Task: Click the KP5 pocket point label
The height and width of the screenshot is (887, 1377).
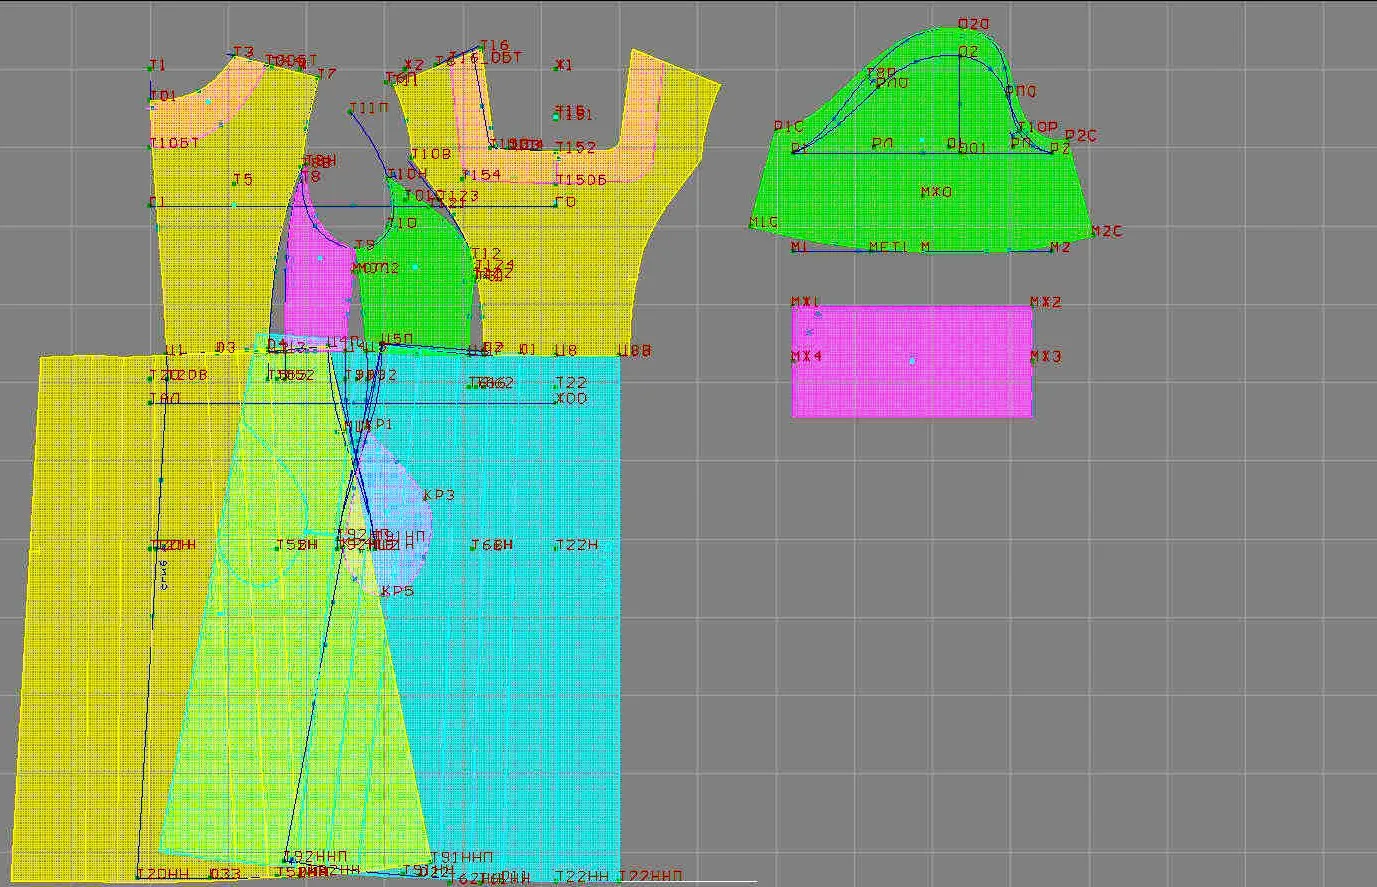Action: click(397, 591)
